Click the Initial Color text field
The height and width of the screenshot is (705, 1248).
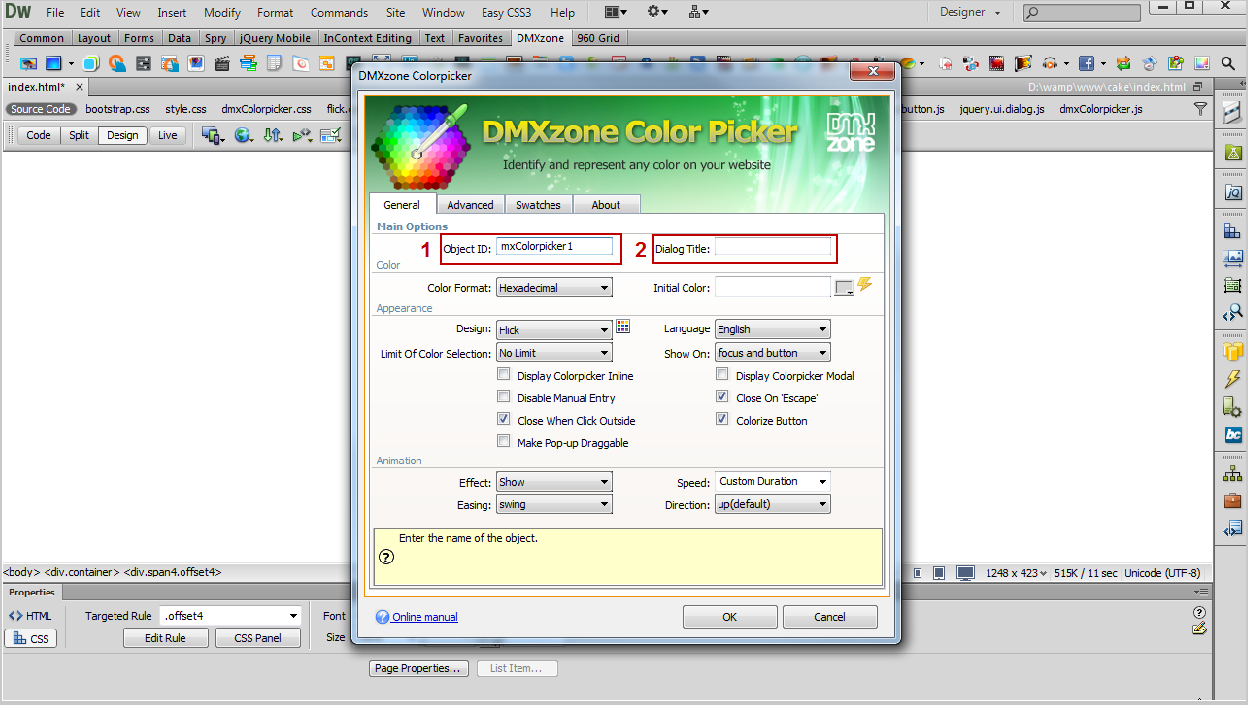pos(772,288)
